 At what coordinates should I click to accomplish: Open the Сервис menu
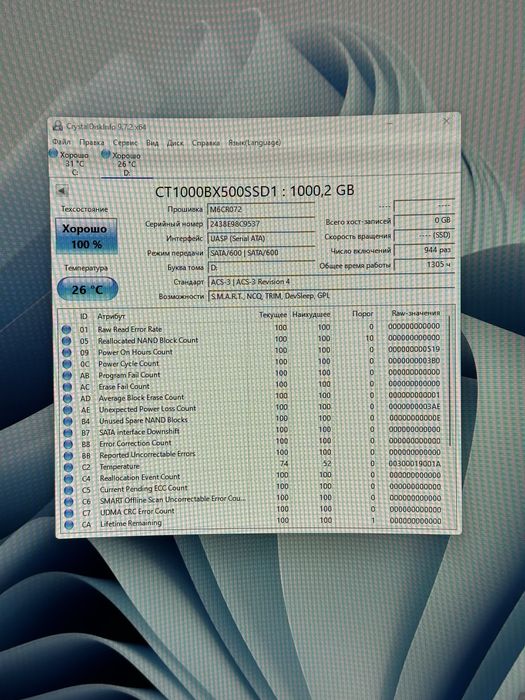(x=125, y=142)
